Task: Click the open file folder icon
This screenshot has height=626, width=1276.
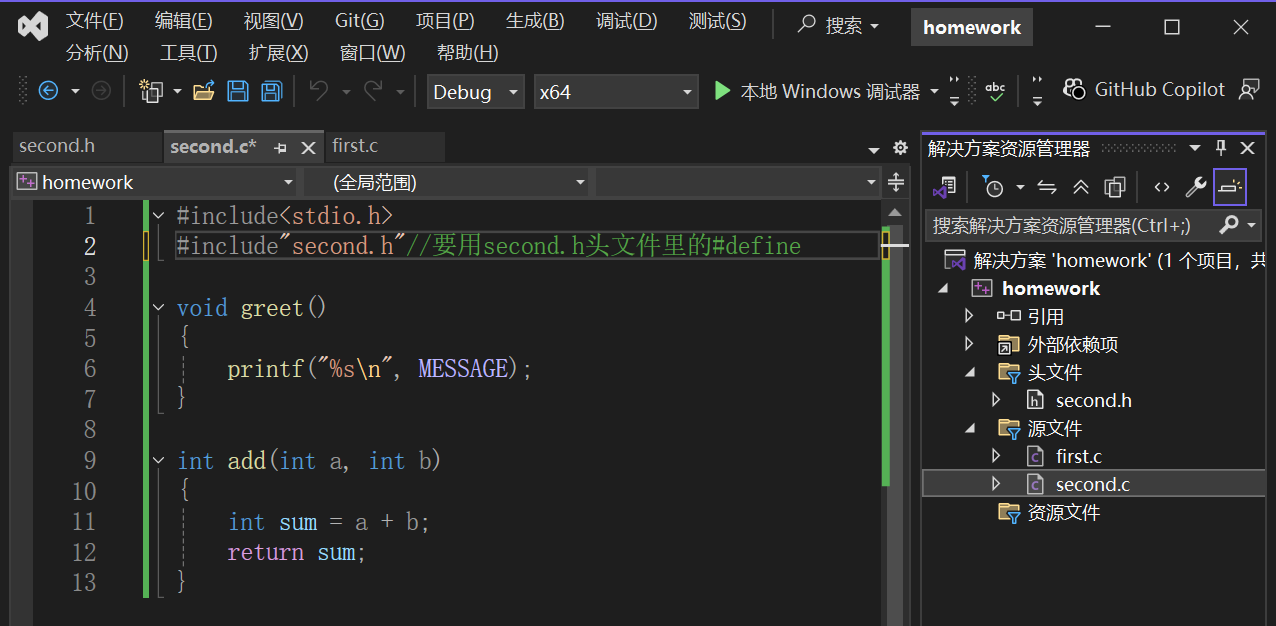Action: [204, 91]
